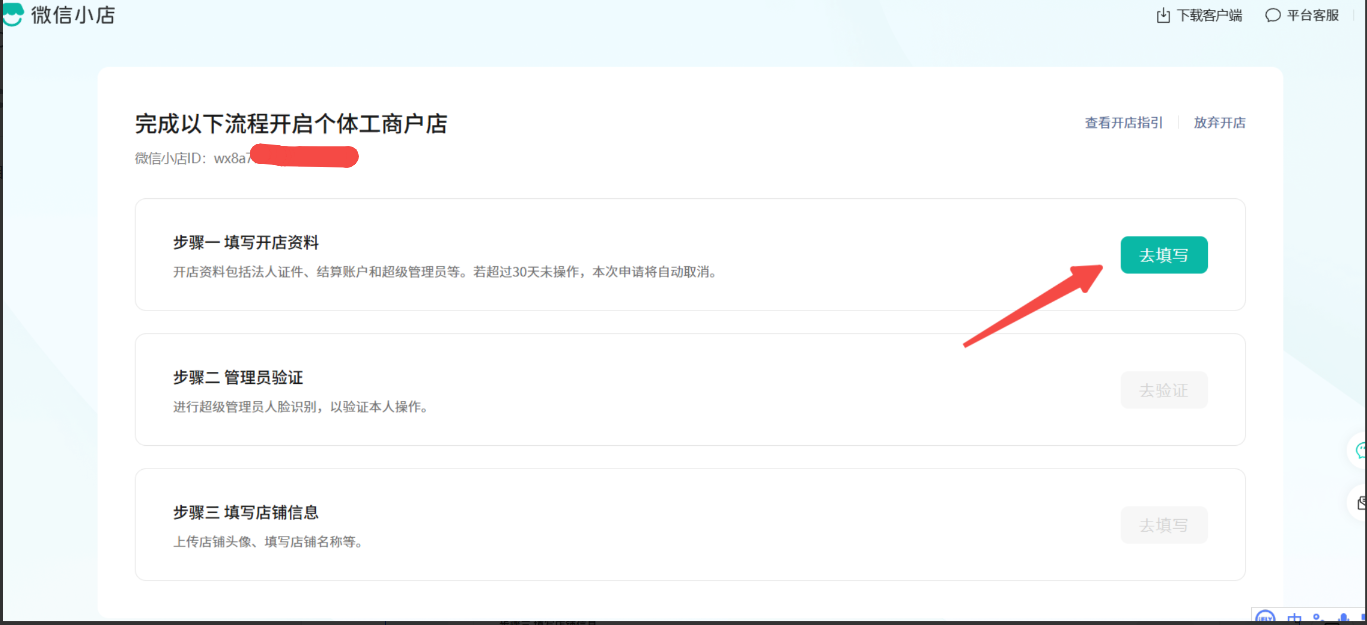Click the description starting 开店资料包括法人证件
The width and height of the screenshot is (1367, 625).
(445, 272)
